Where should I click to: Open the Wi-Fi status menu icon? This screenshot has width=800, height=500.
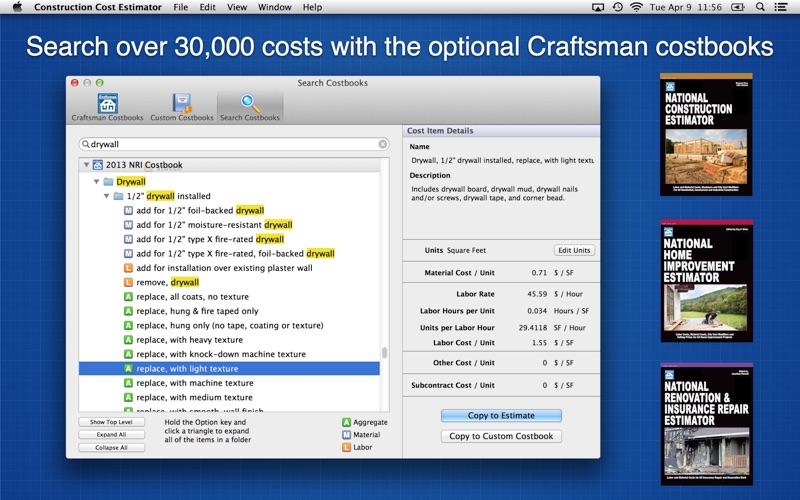636,7
